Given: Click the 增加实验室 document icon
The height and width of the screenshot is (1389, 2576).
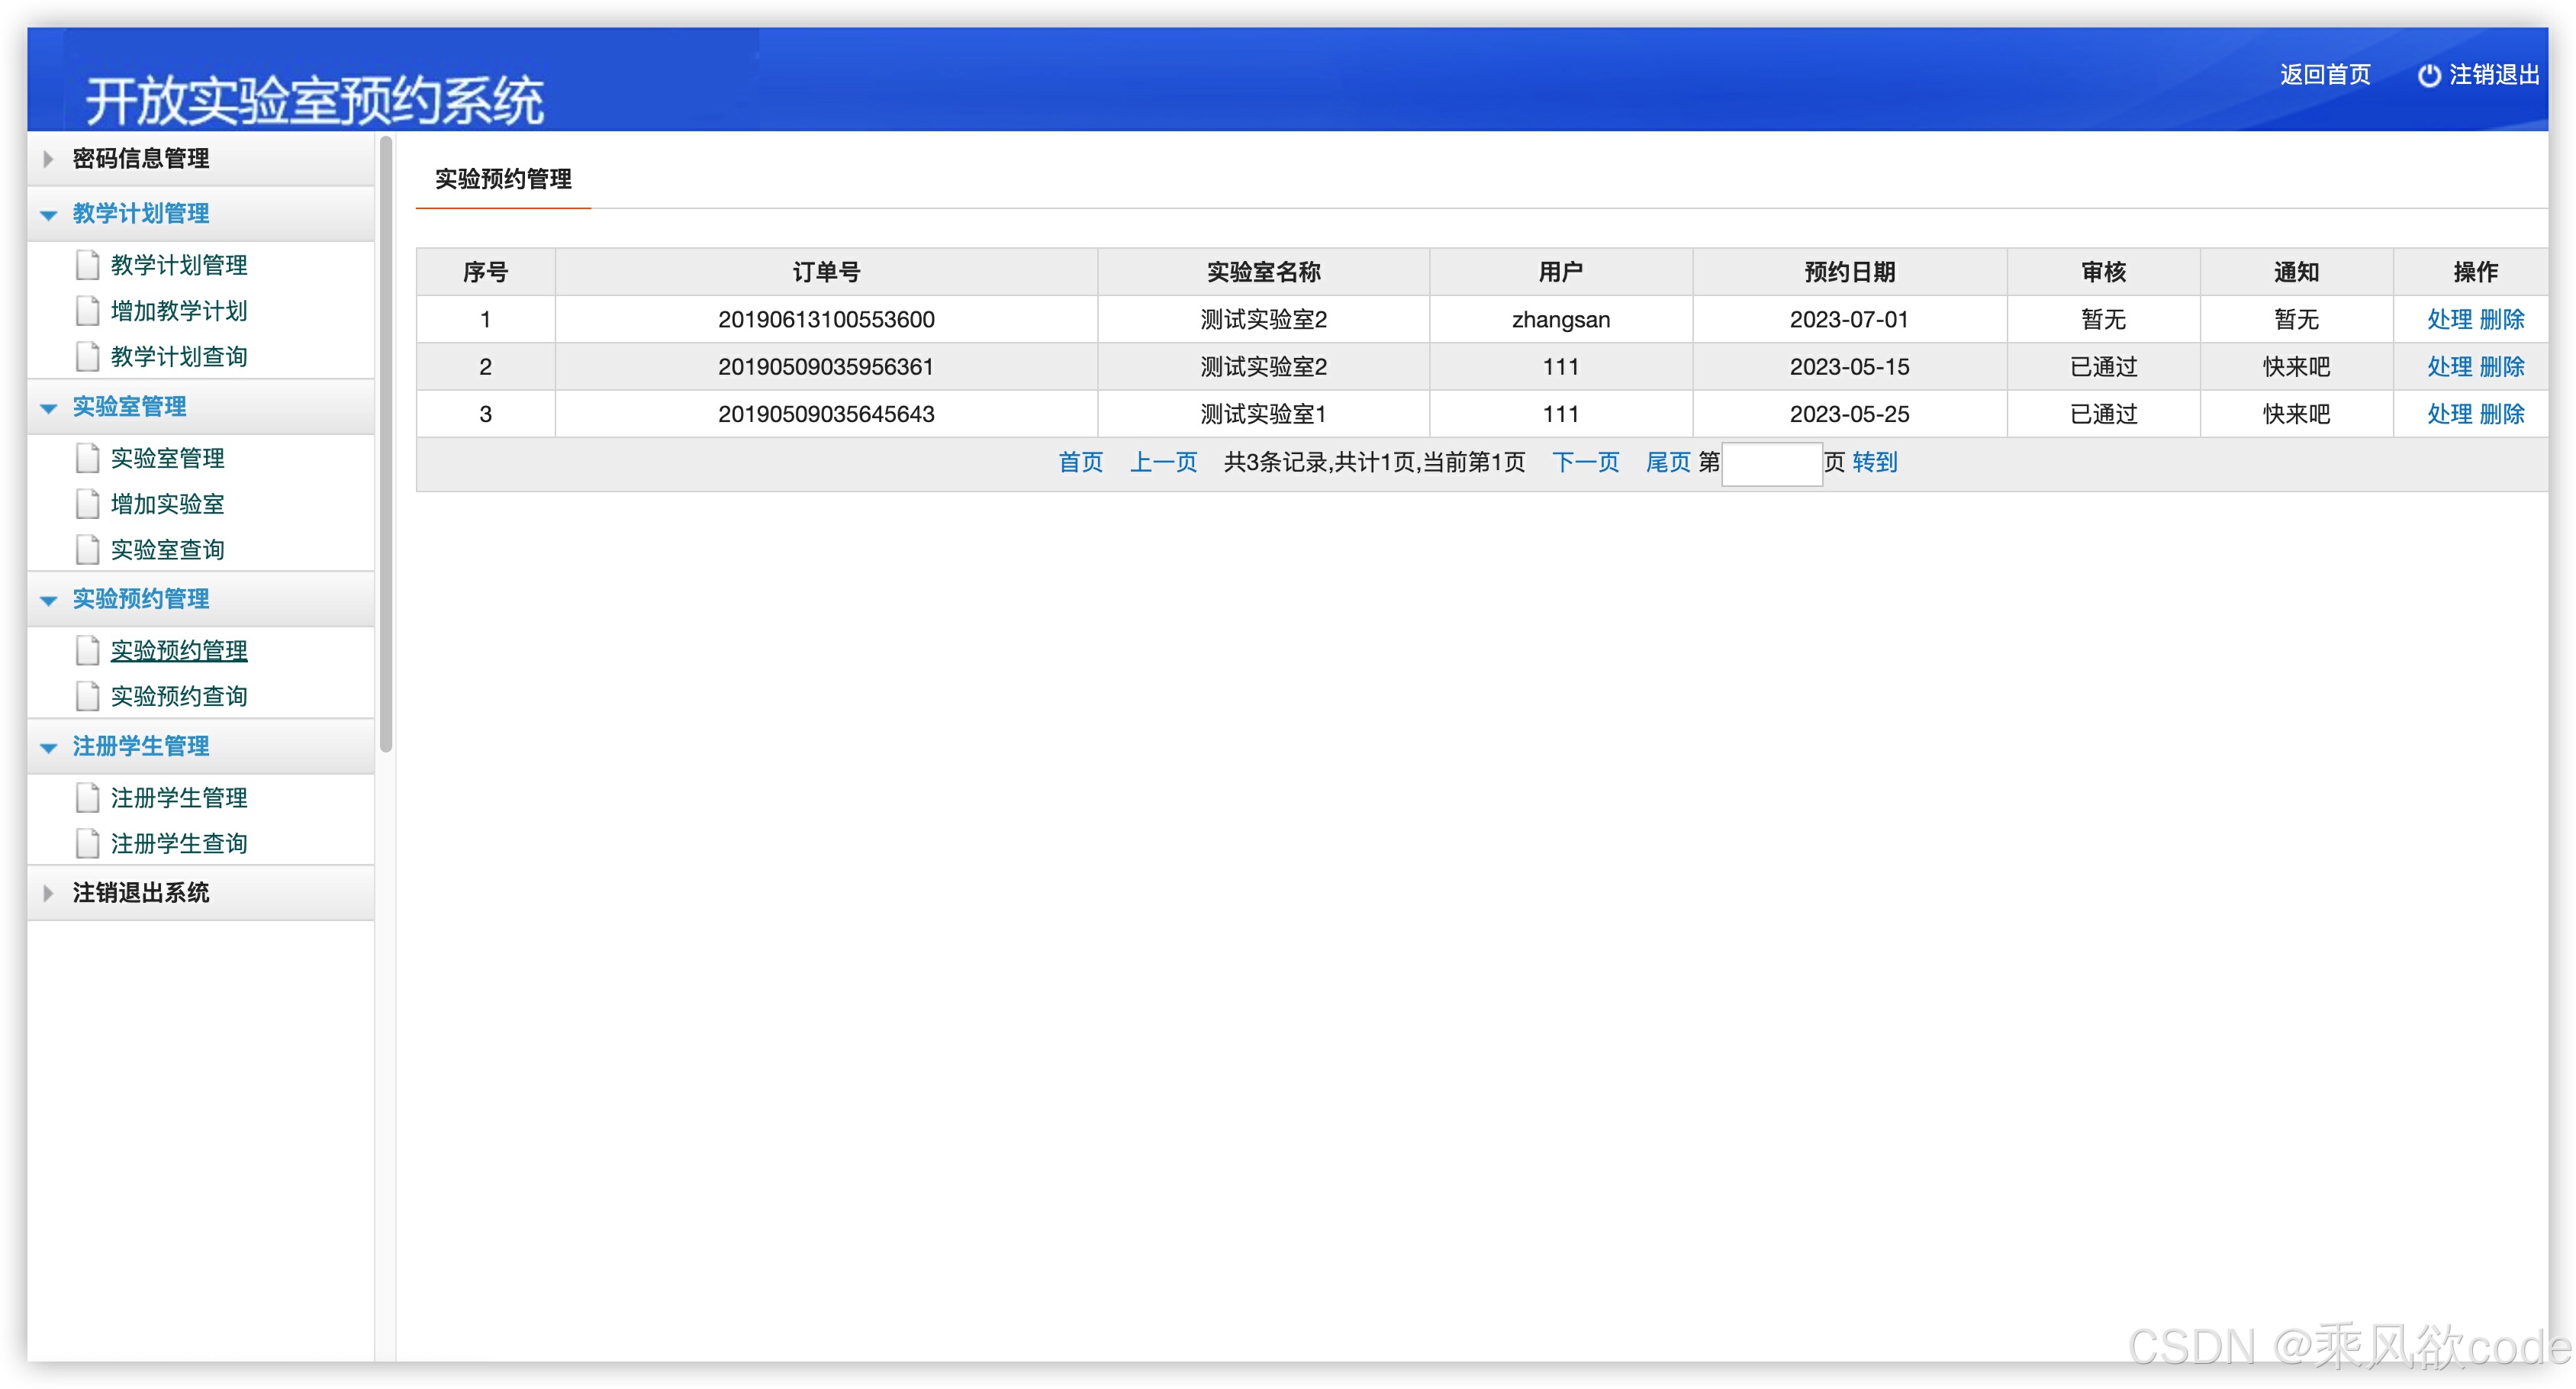Looking at the screenshot, I should pos(87,504).
